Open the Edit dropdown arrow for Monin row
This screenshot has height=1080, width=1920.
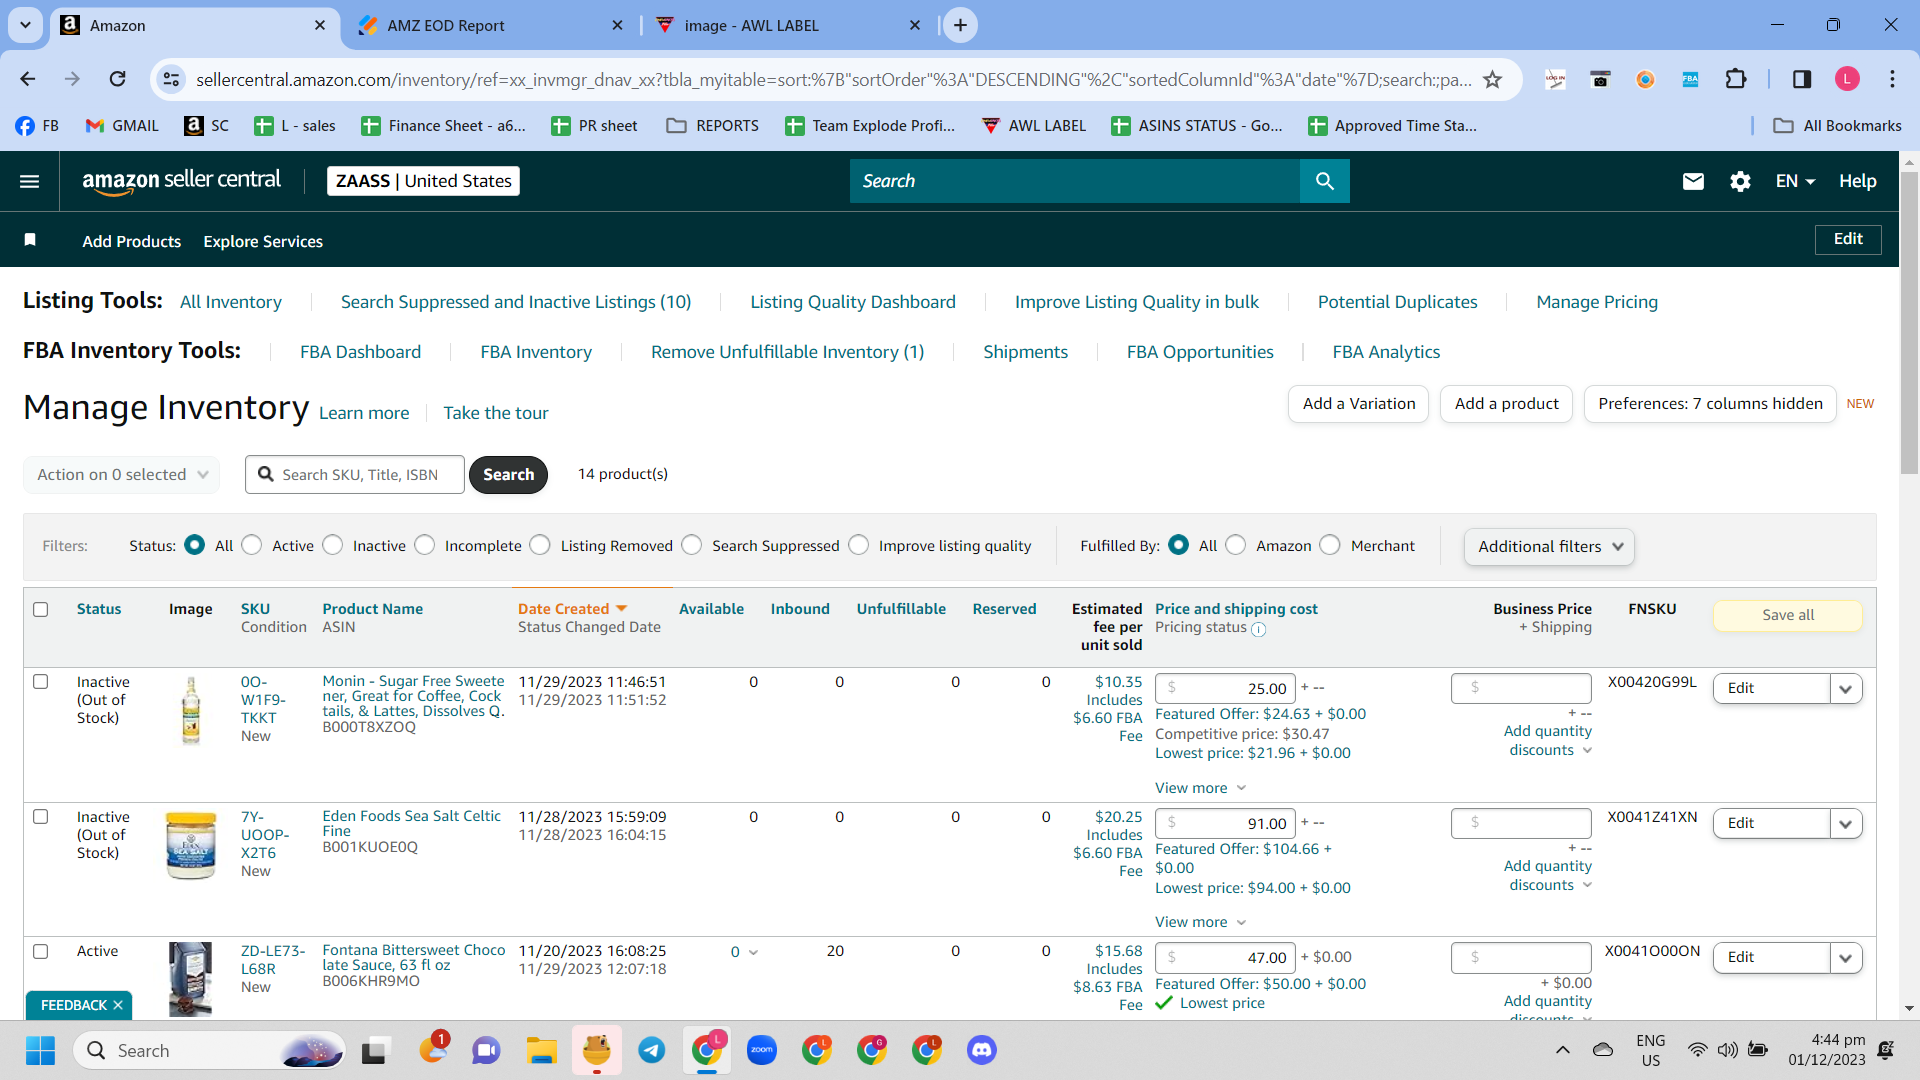click(x=1845, y=688)
